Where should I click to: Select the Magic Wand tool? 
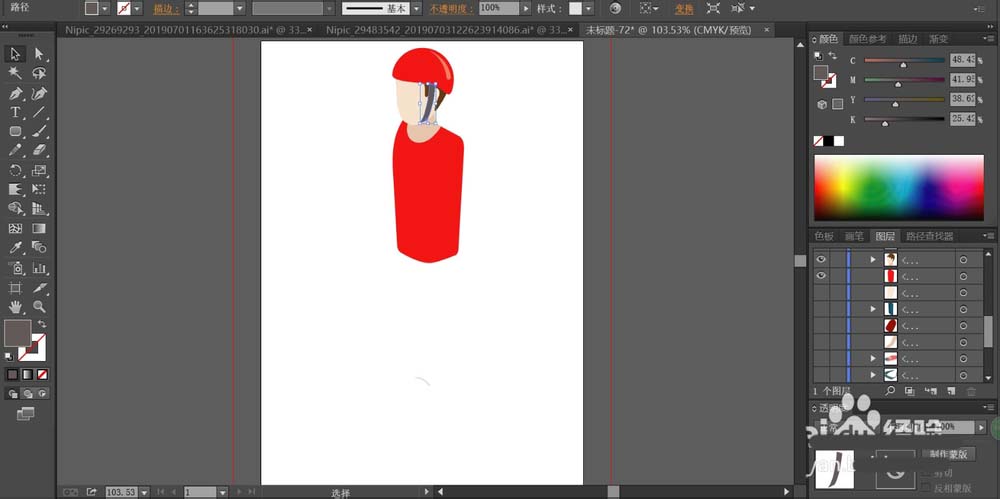(x=16, y=73)
